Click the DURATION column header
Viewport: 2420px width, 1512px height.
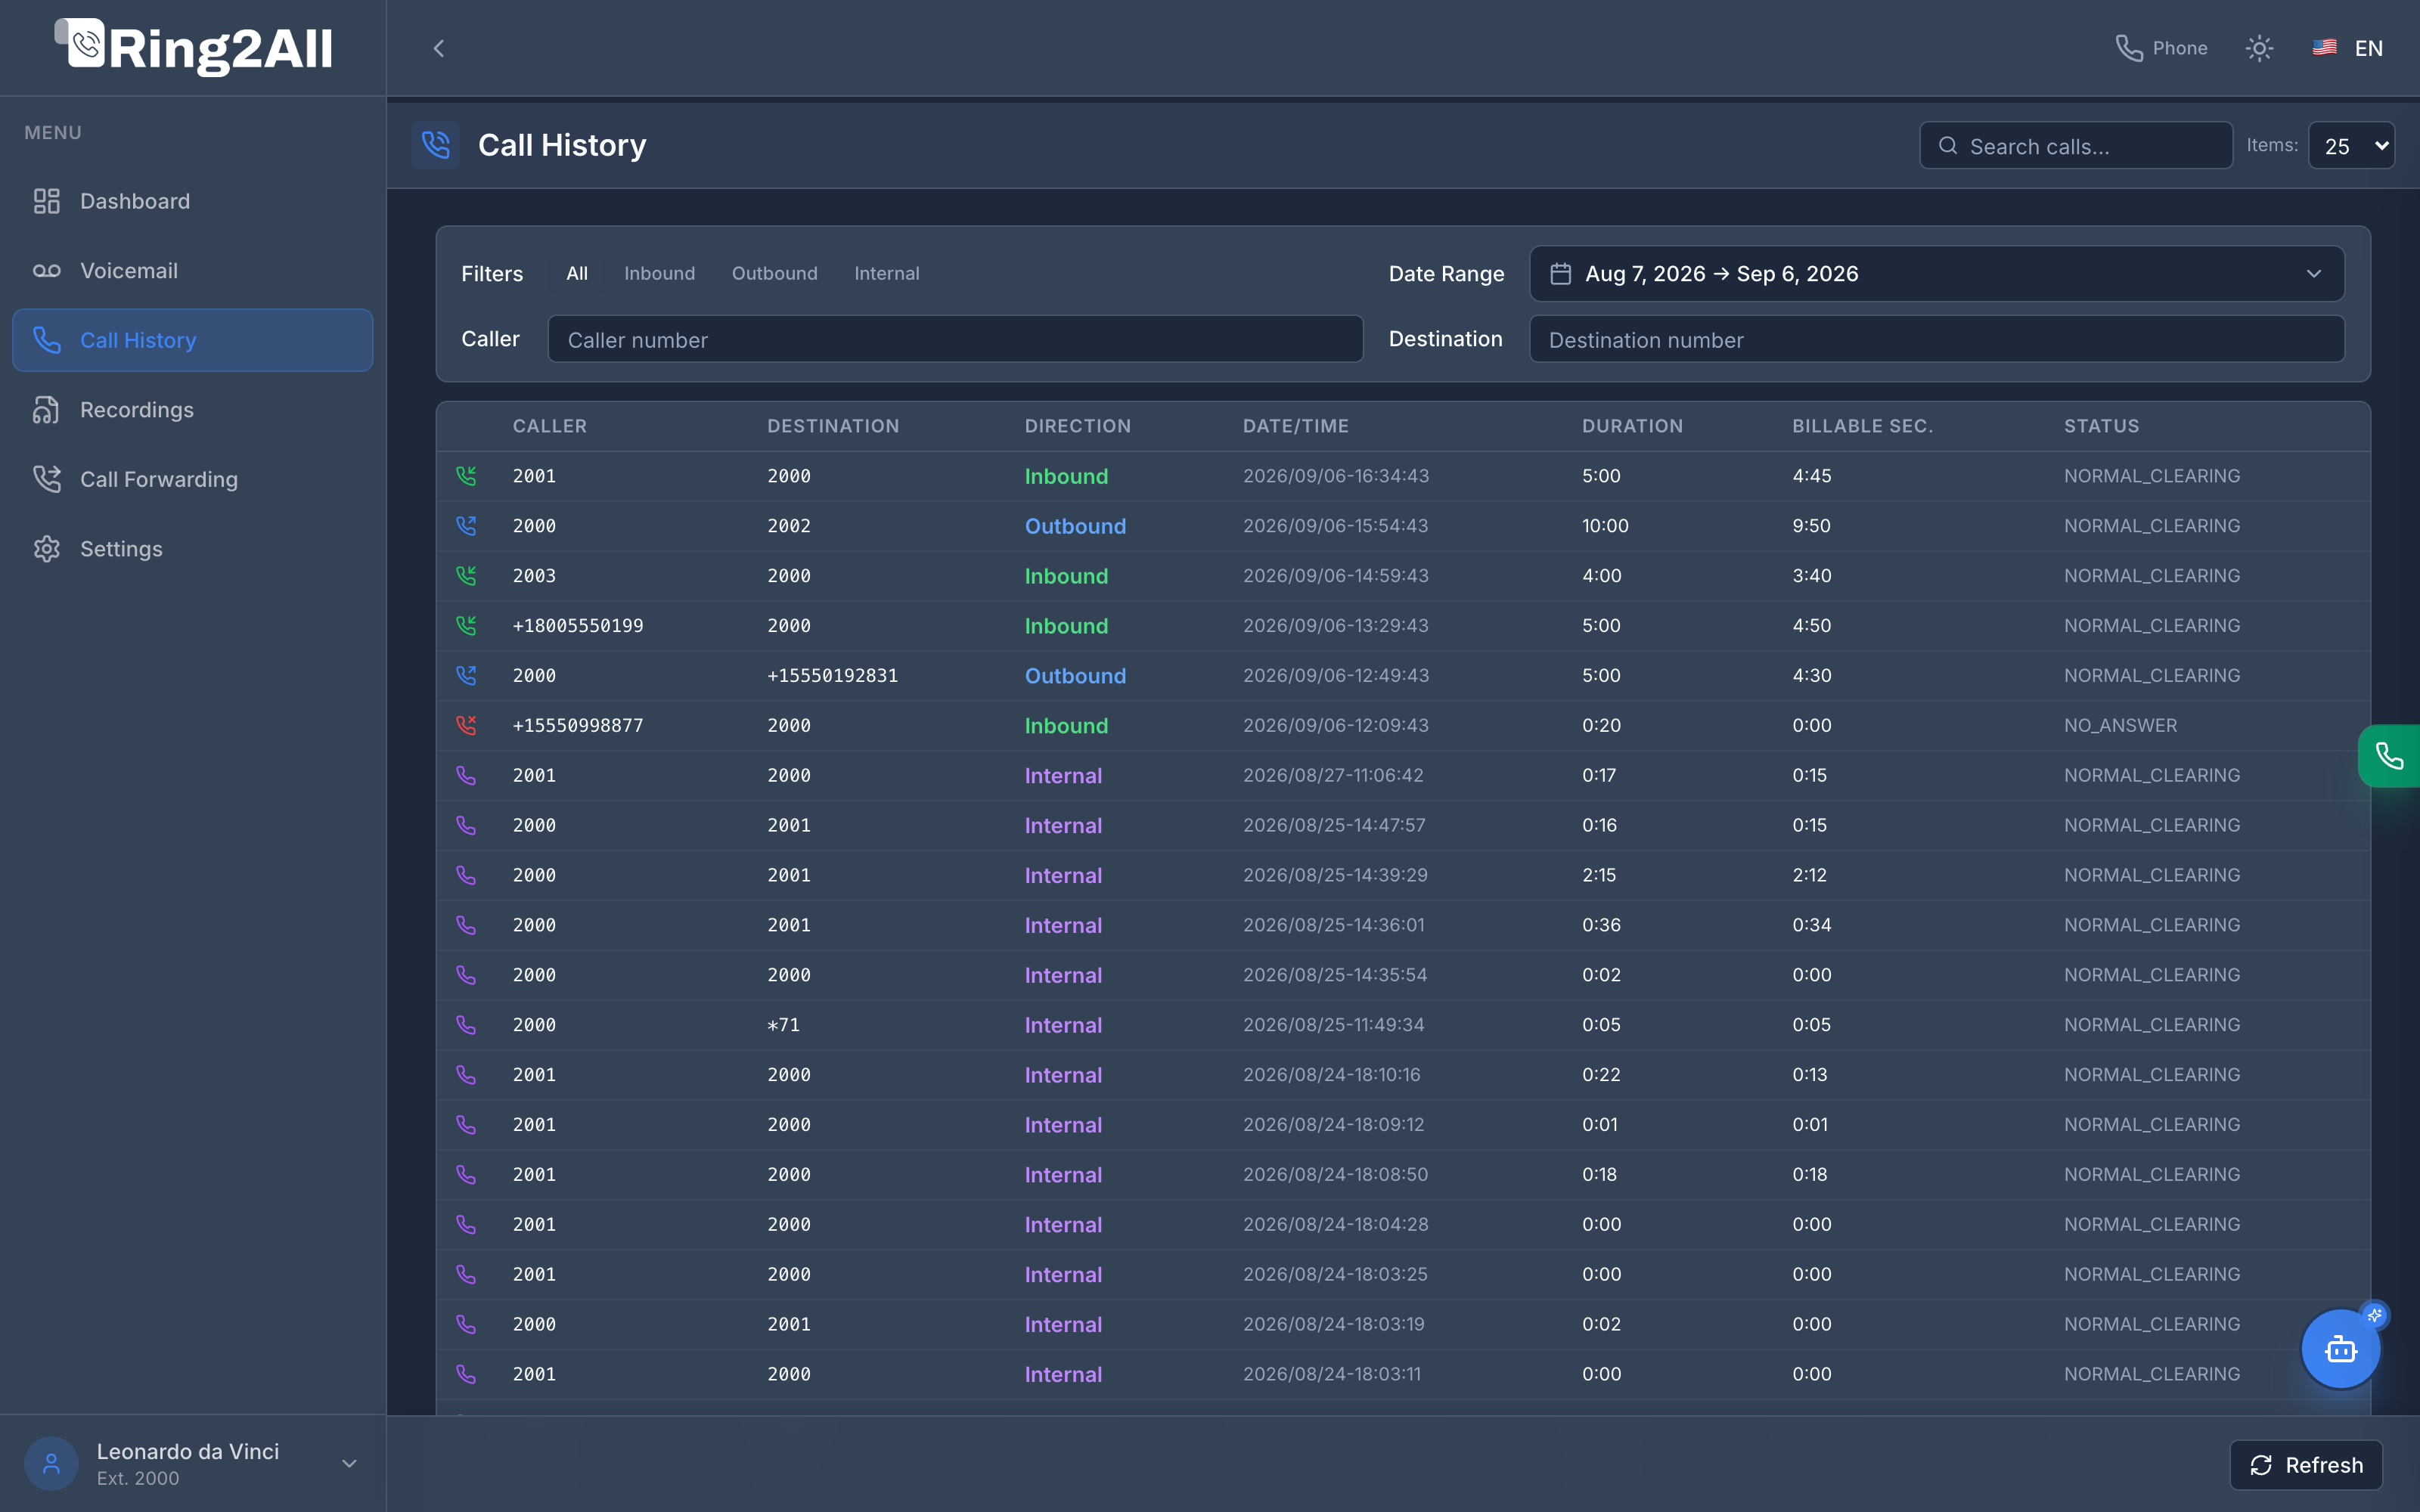(1632, 426)
